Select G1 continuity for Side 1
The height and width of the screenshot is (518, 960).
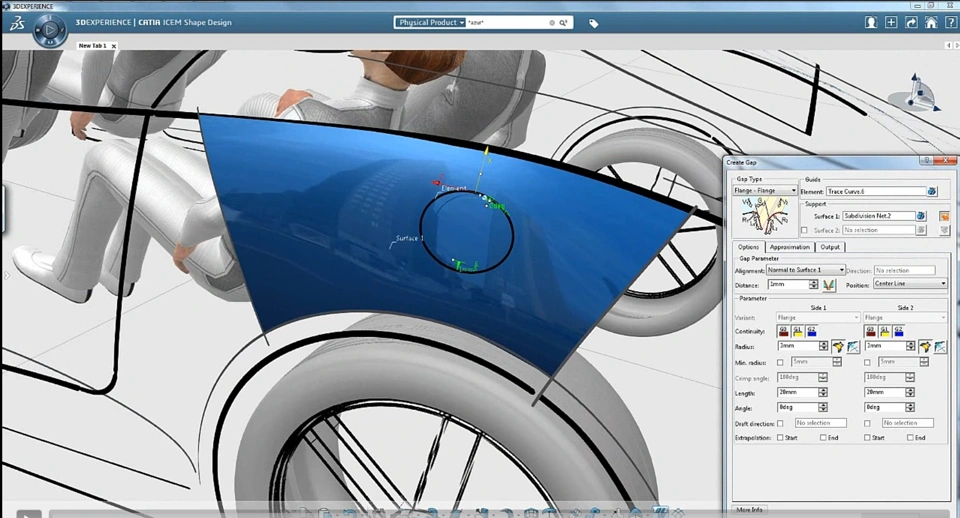797,331
